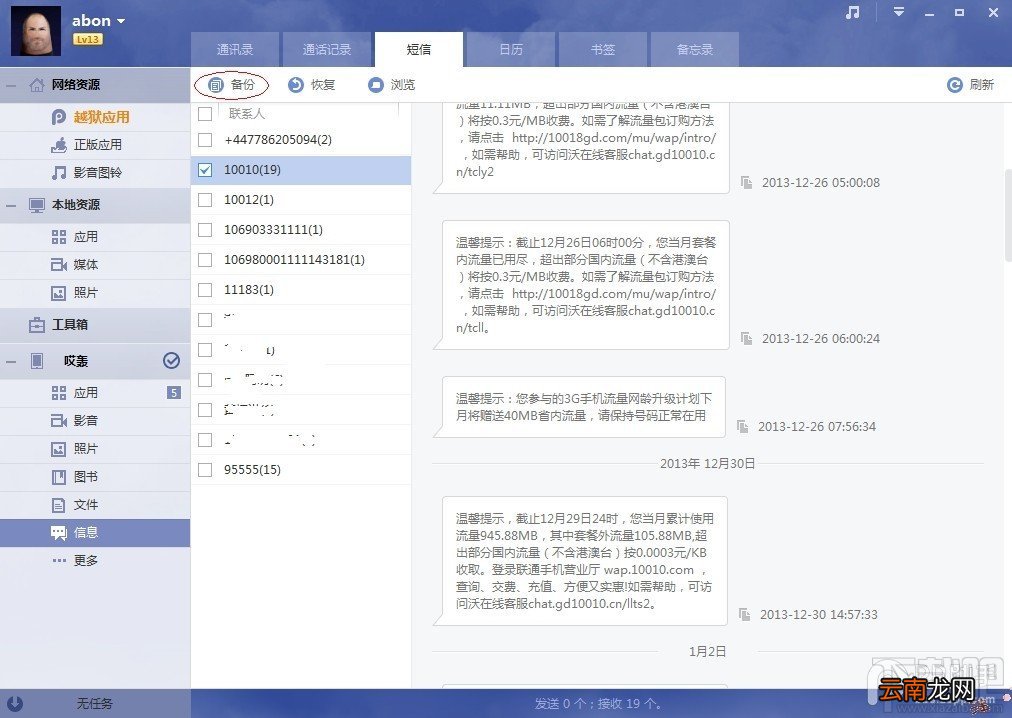Uncheck the 10010(19) contact checkbox
The height and width of the screenshot is (718, 1012).
[x=205, y=170]
